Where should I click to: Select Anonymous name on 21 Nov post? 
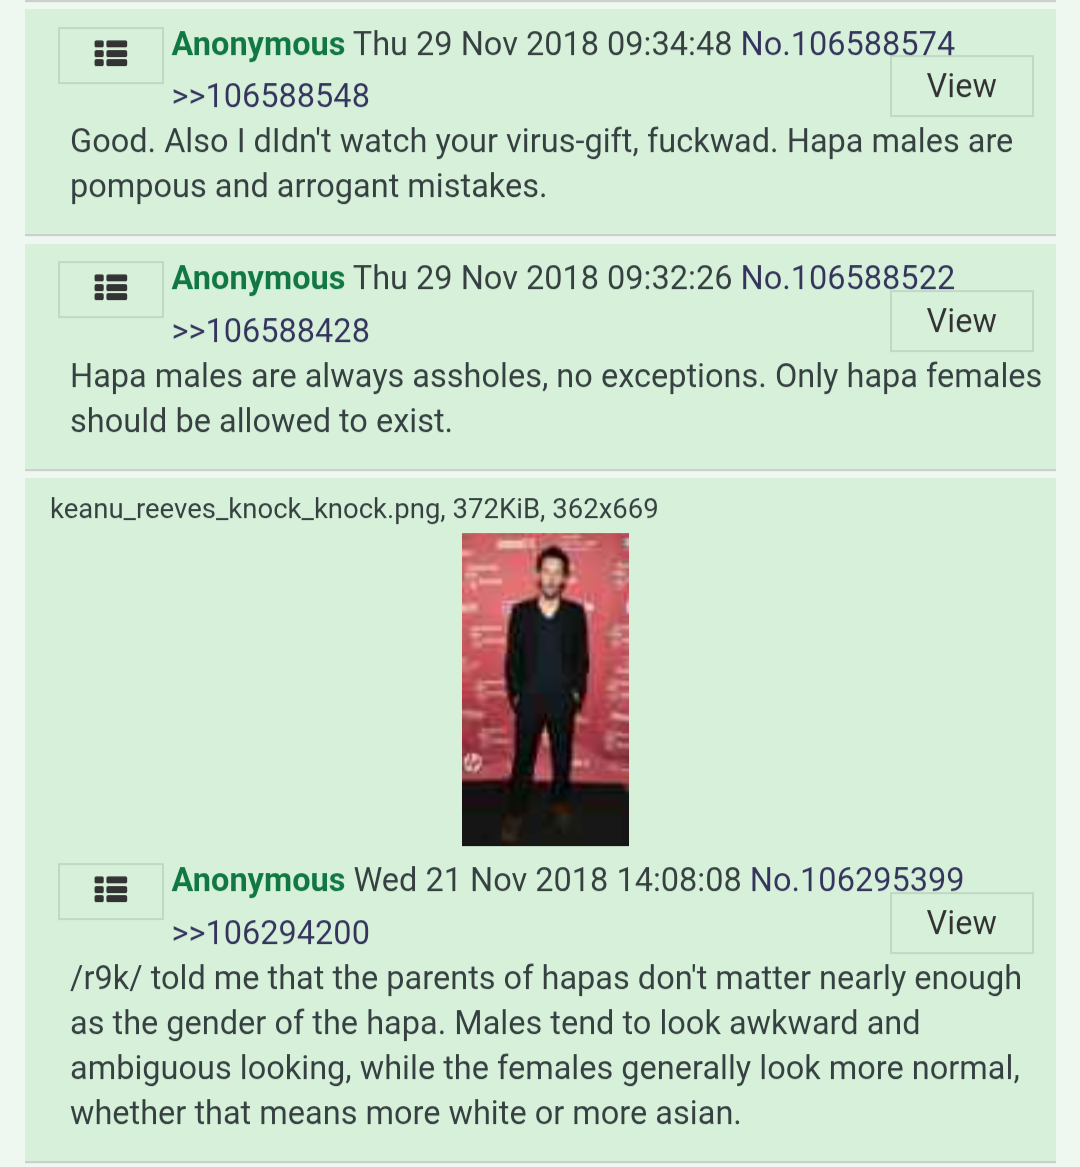coord(258,880)
